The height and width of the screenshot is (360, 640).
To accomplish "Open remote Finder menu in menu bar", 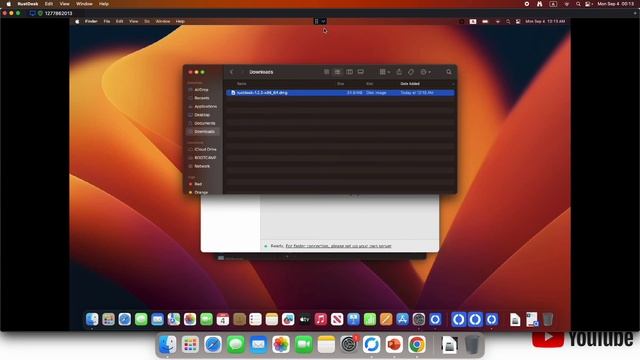I will [91, 21].
